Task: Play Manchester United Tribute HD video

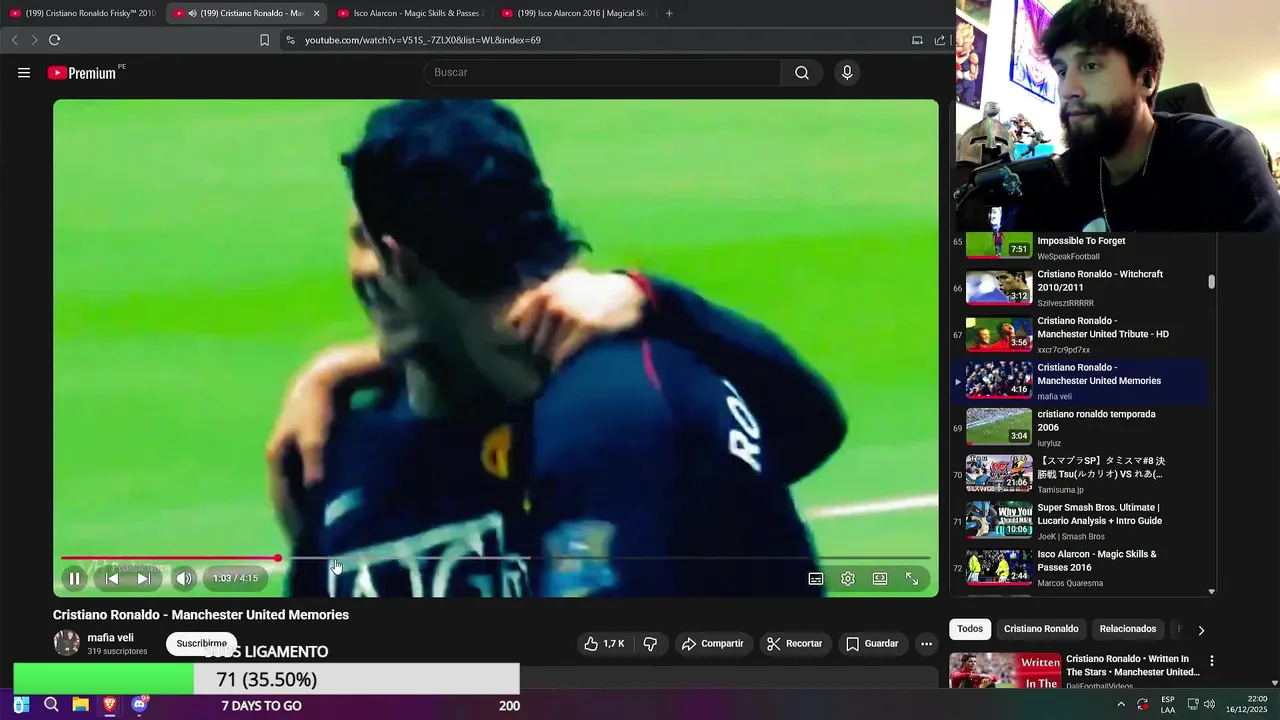Action: pos(1078,335)
